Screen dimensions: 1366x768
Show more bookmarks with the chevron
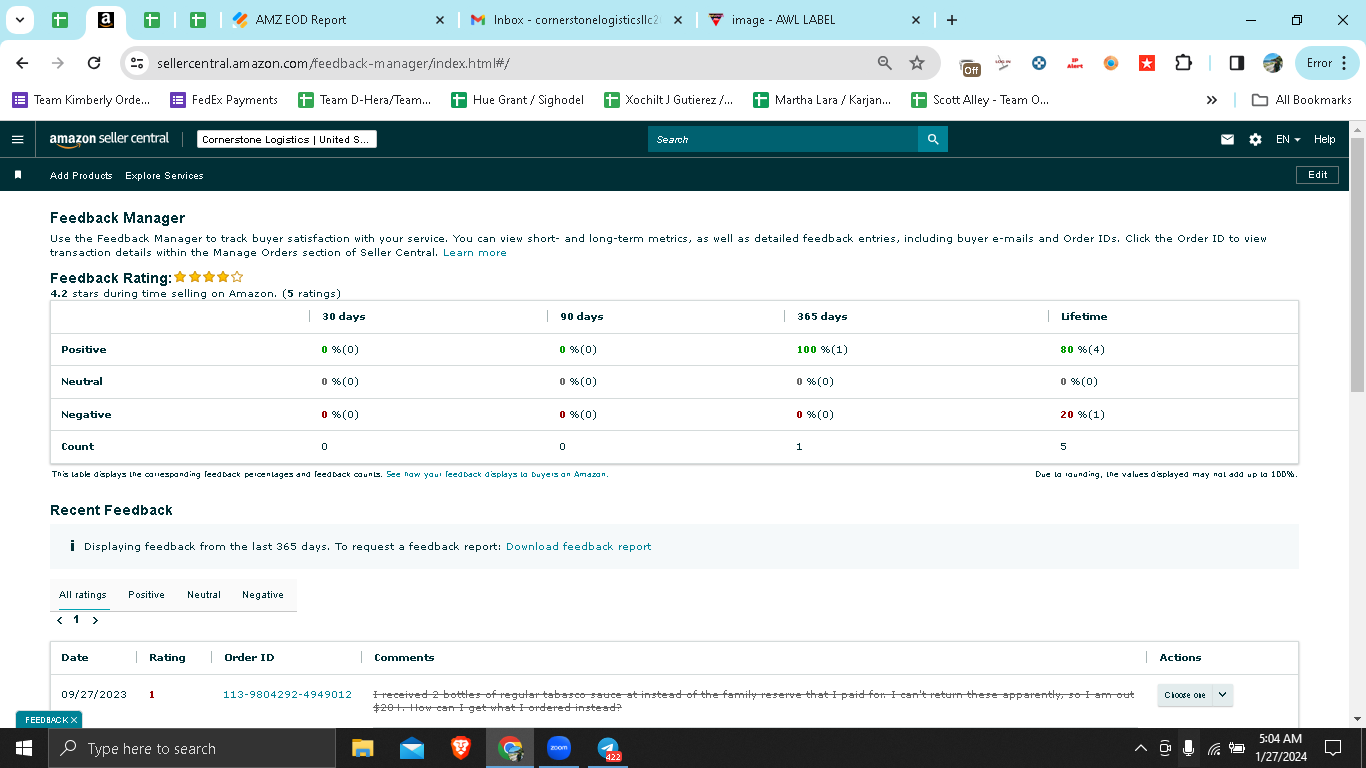pos(1212,100)
